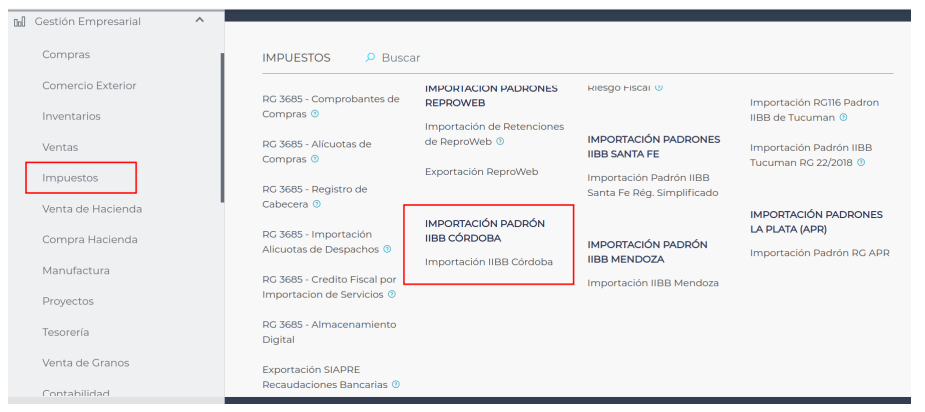Open Comercio Exterior in the sidebar

pyautogui.click(x=89, y=86)
